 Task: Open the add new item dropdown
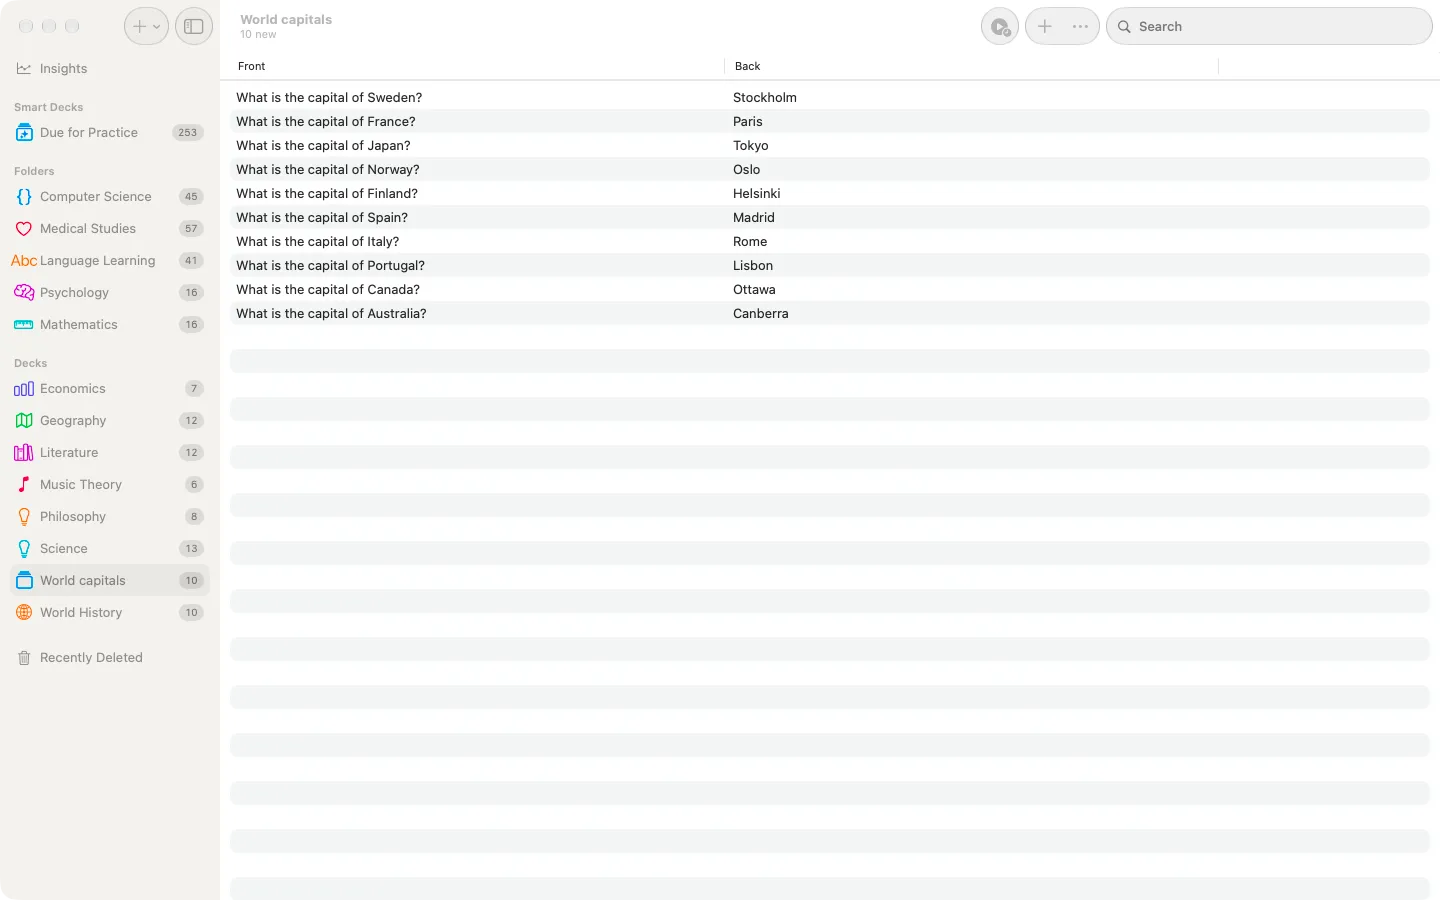(146, 27)
